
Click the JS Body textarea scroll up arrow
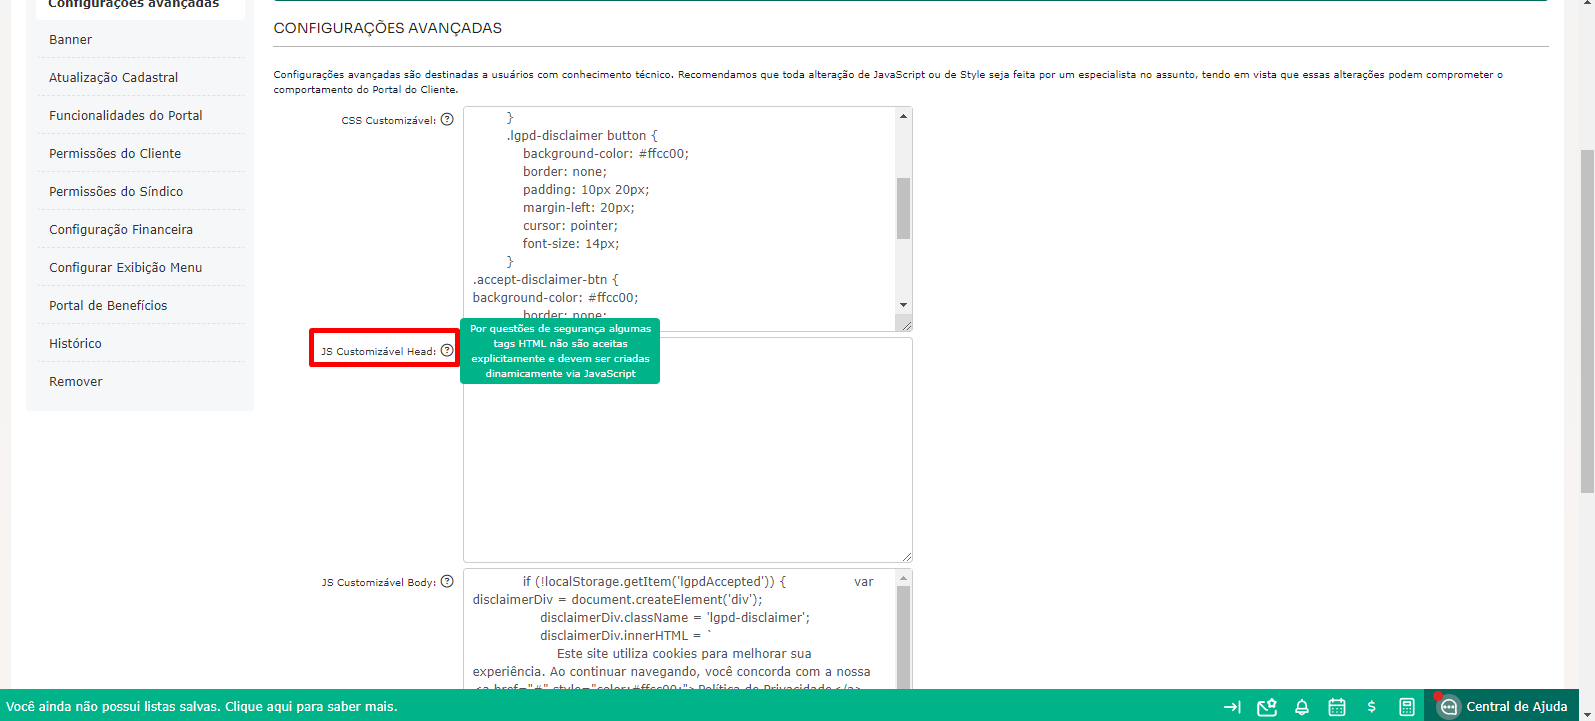click(x=903, y=578)
